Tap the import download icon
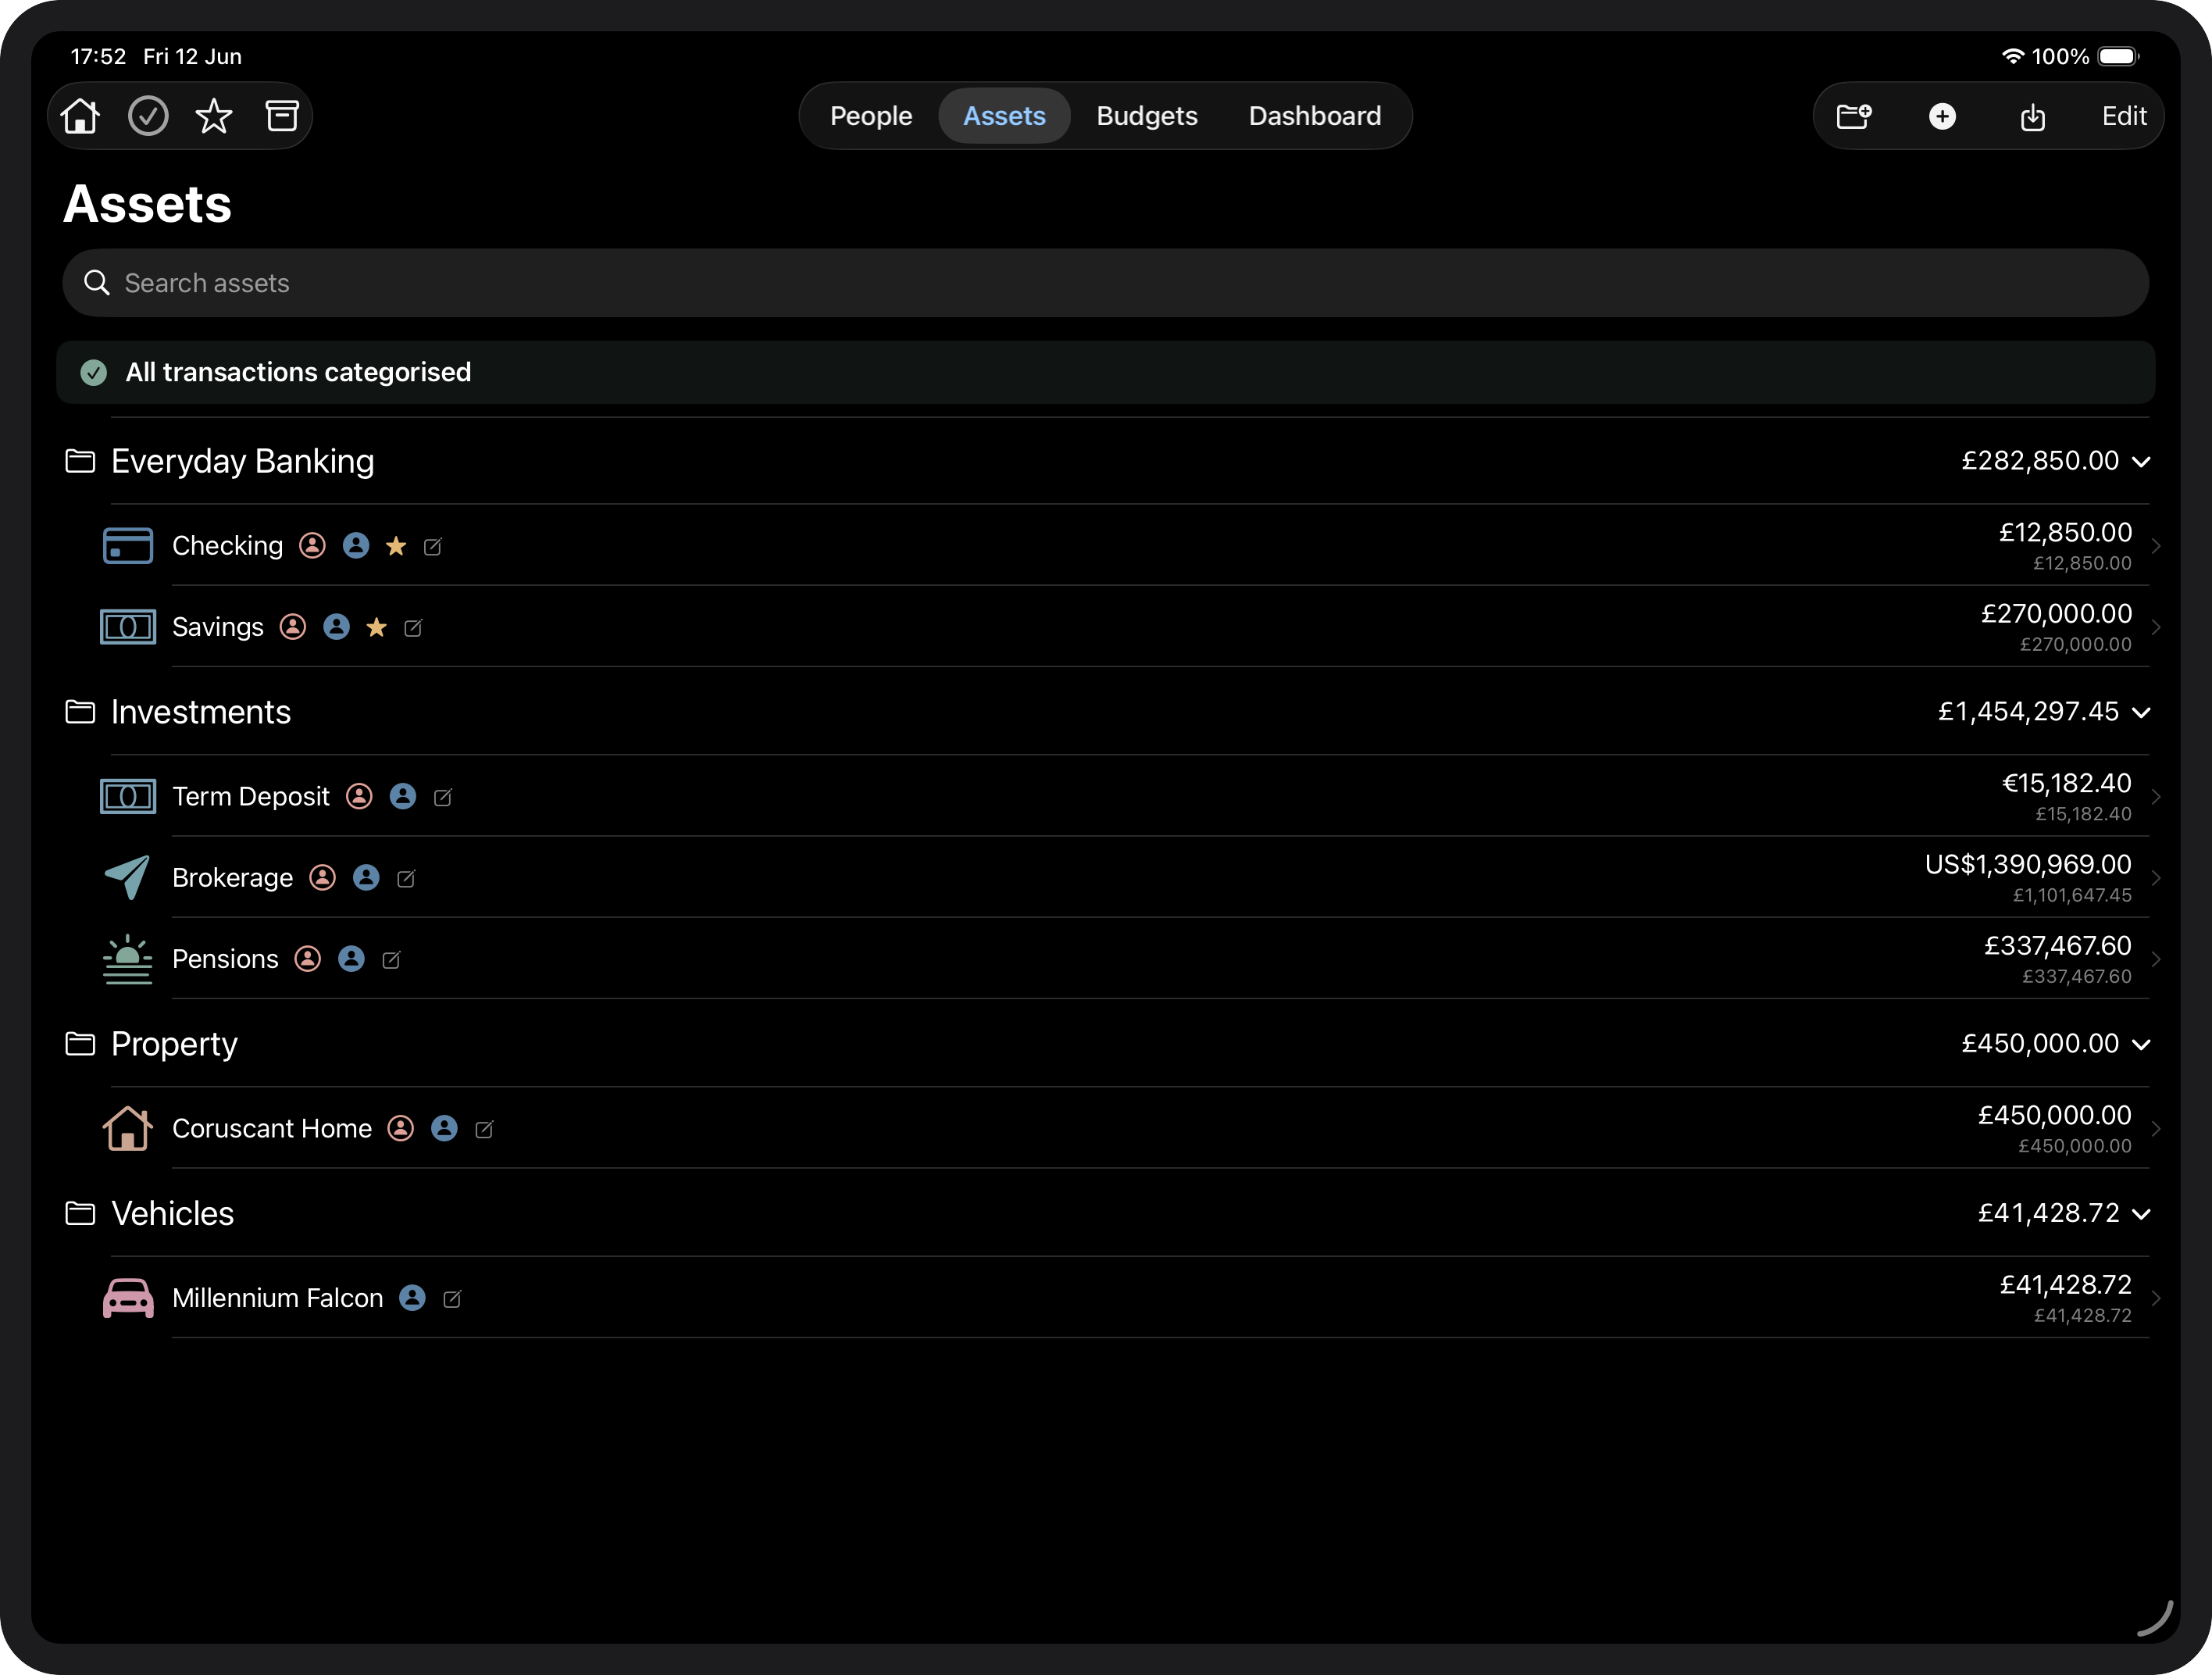 click(x=2032, y=117)
